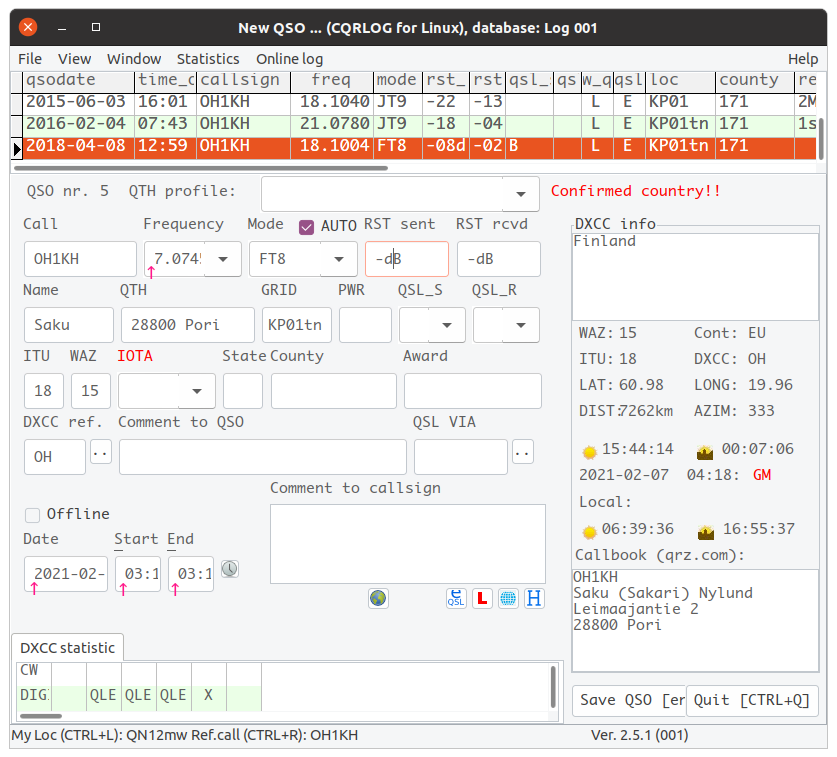The height and width of the screenshot is (757, 837).
Task: Click the qsodate column header
Action: [78, 81]
